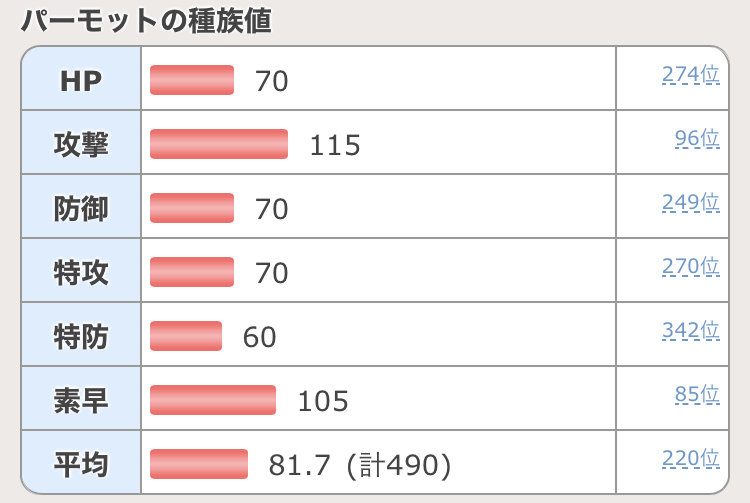
Task: Click the 特攻 row header
Action: (81, 272)
